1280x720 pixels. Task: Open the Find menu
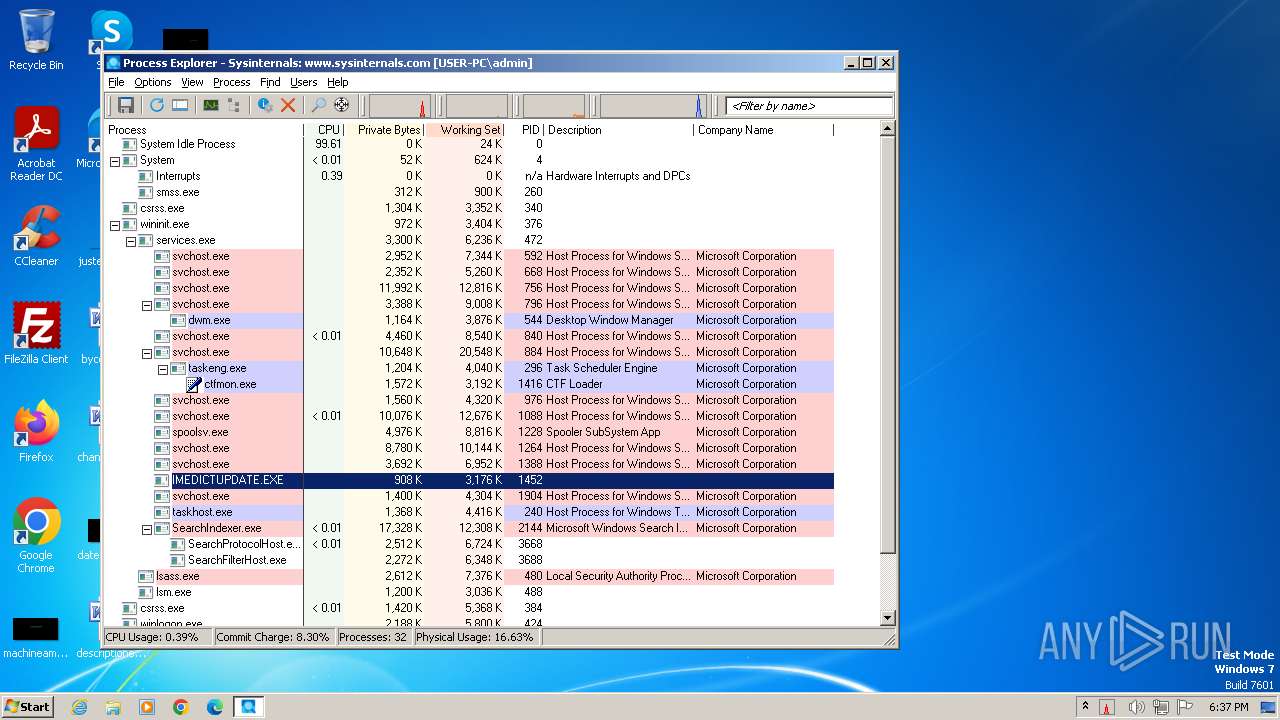pyautogui.click(x=270, y=82)
